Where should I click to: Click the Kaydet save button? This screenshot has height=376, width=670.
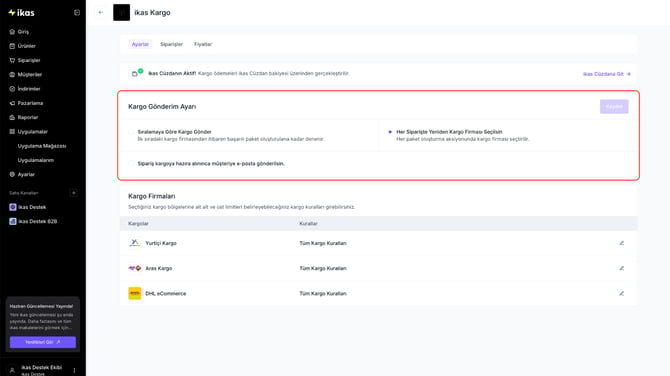[x=614, y=106]
